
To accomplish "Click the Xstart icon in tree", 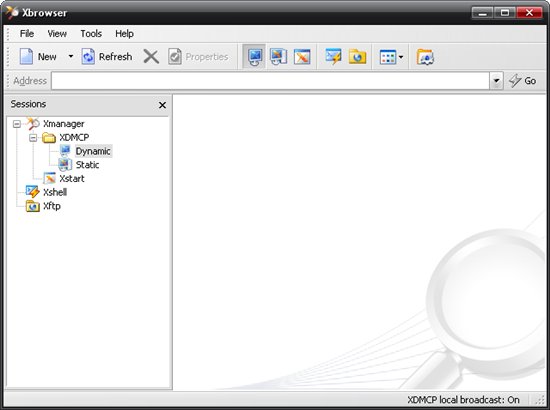I will [49, 178].
